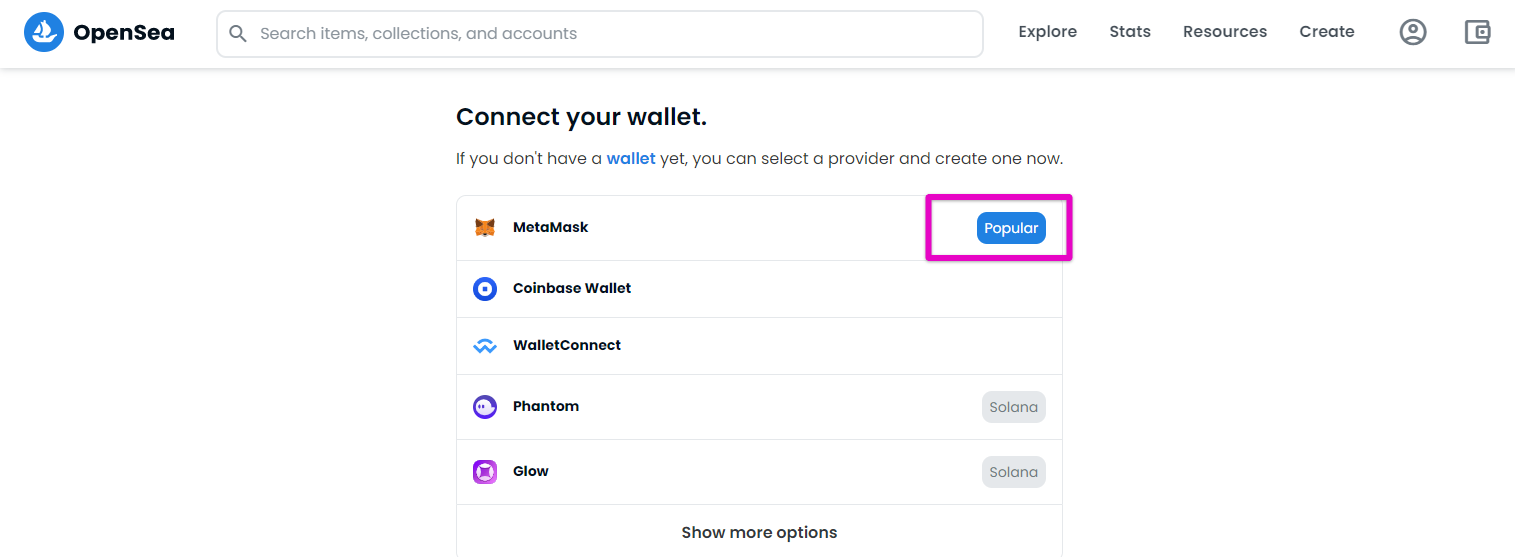
Task: Open the account profile icon
Action: (1413, 32)
